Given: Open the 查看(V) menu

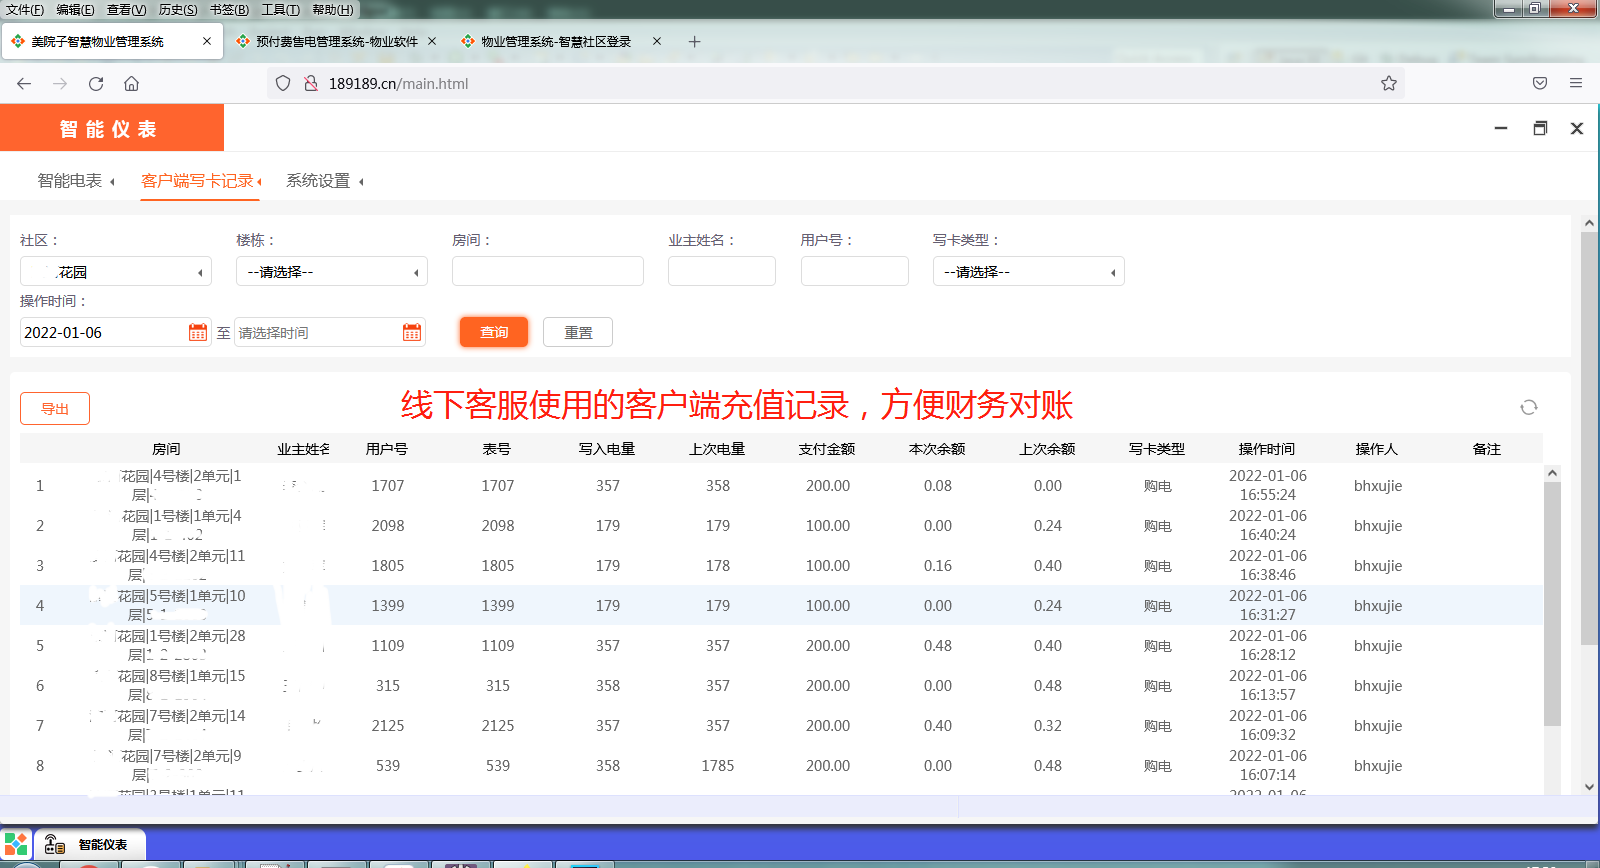Looking at the screenshot, I should [127, 10].
